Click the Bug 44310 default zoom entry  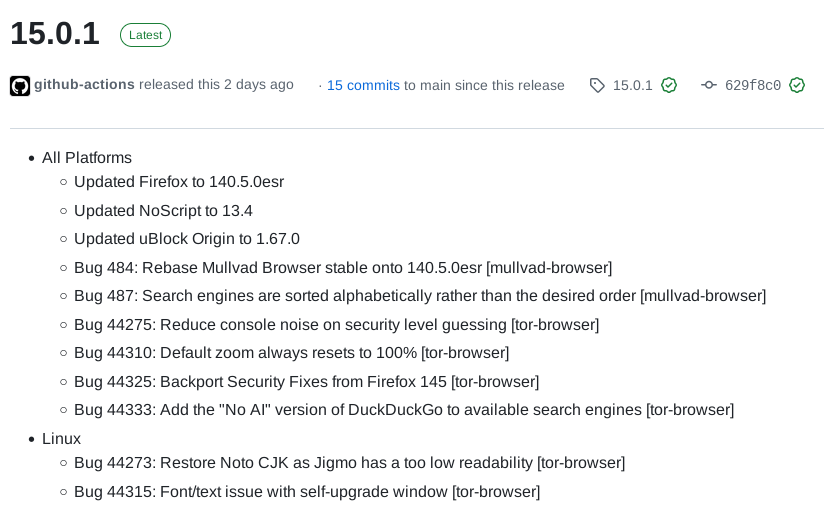point(292,353)
